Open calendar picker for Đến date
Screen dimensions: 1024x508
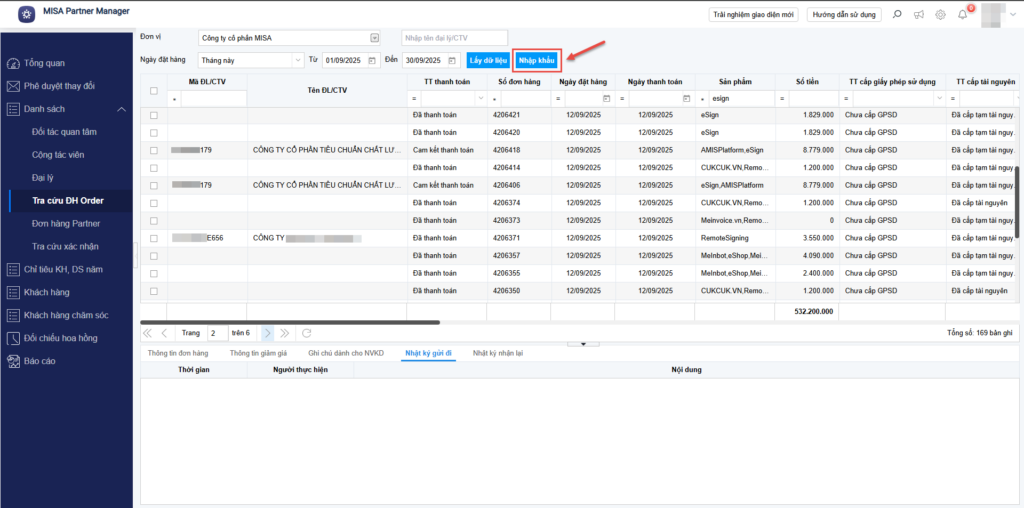point(453,60)
